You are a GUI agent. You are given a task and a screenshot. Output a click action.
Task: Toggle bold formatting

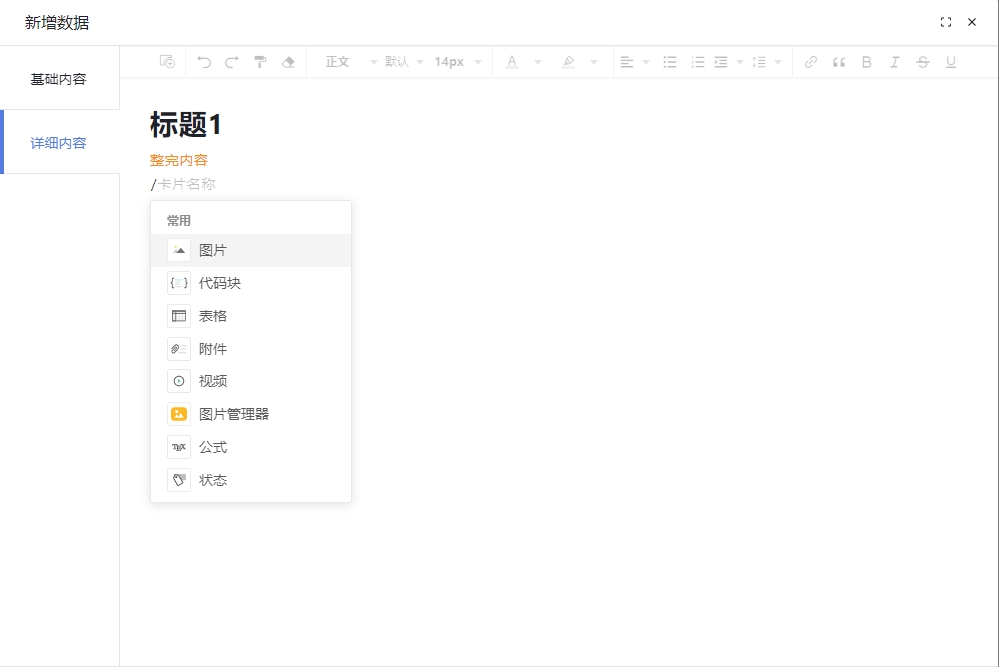(x=867, y=62)
